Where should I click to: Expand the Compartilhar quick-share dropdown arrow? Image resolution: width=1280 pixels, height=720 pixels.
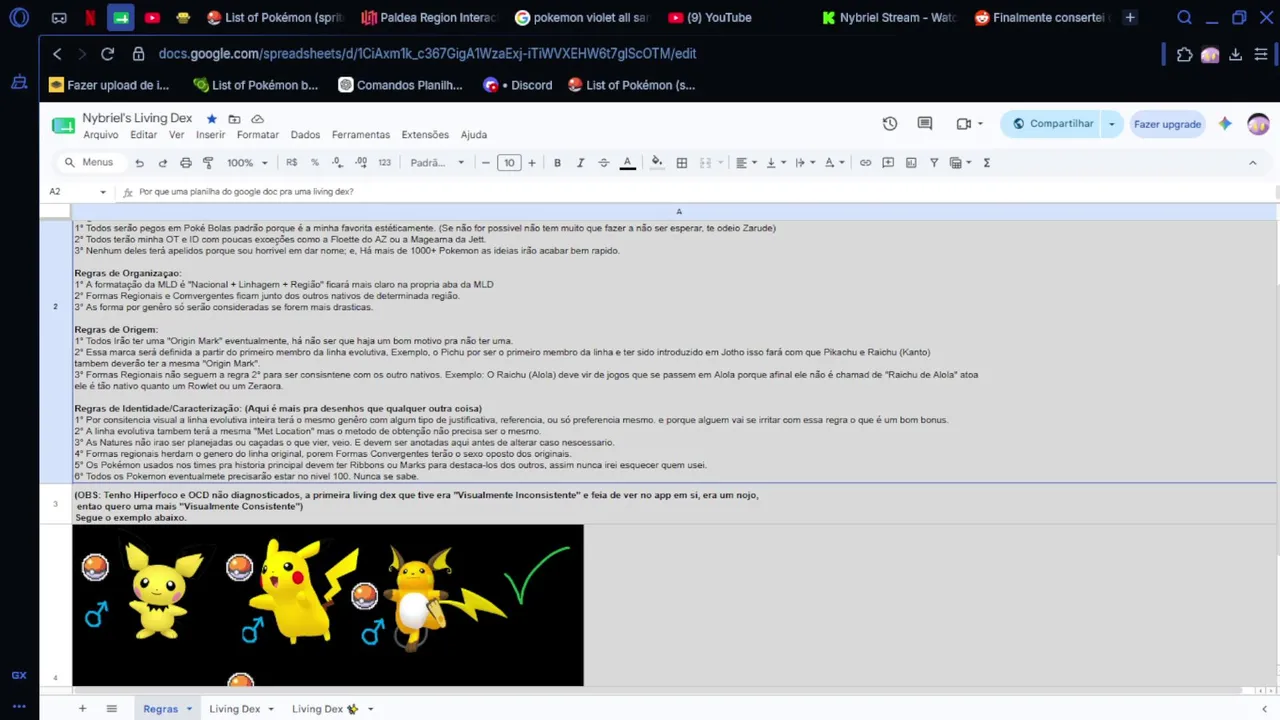pyautogui.click(x=1111, y=124)
